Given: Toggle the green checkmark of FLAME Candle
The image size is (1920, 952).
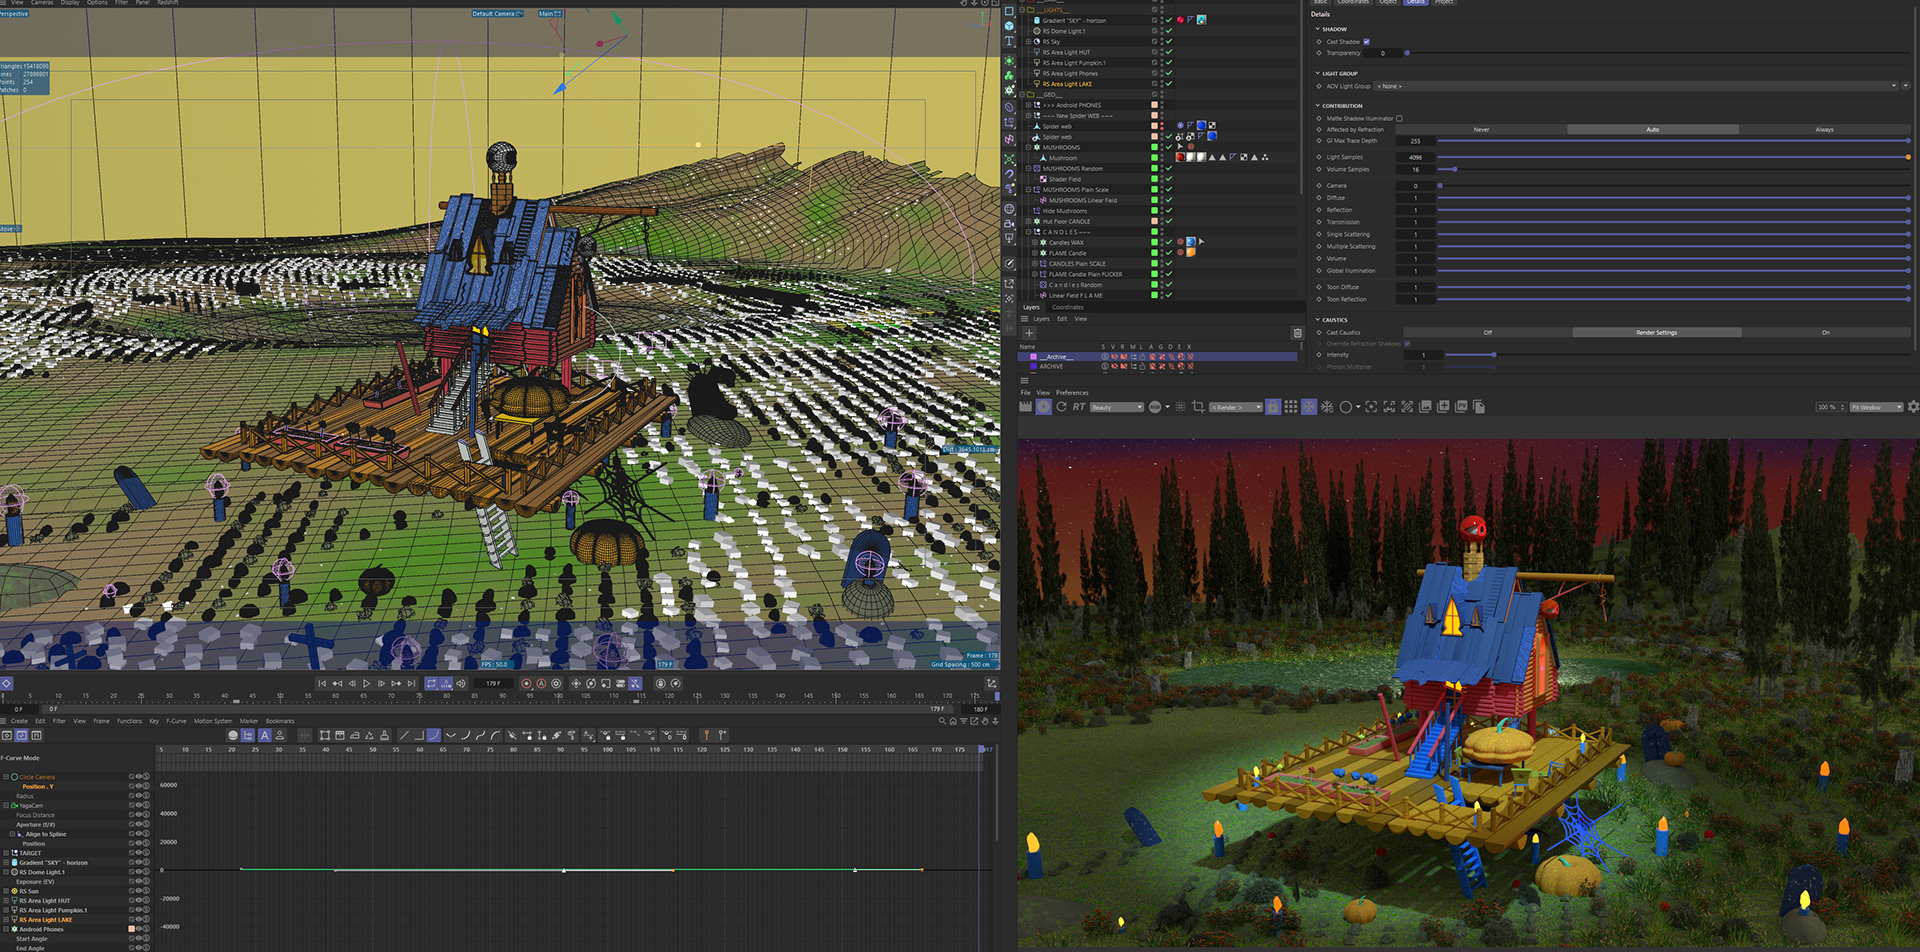Looking at the screenshot, I should [1168, 253].
